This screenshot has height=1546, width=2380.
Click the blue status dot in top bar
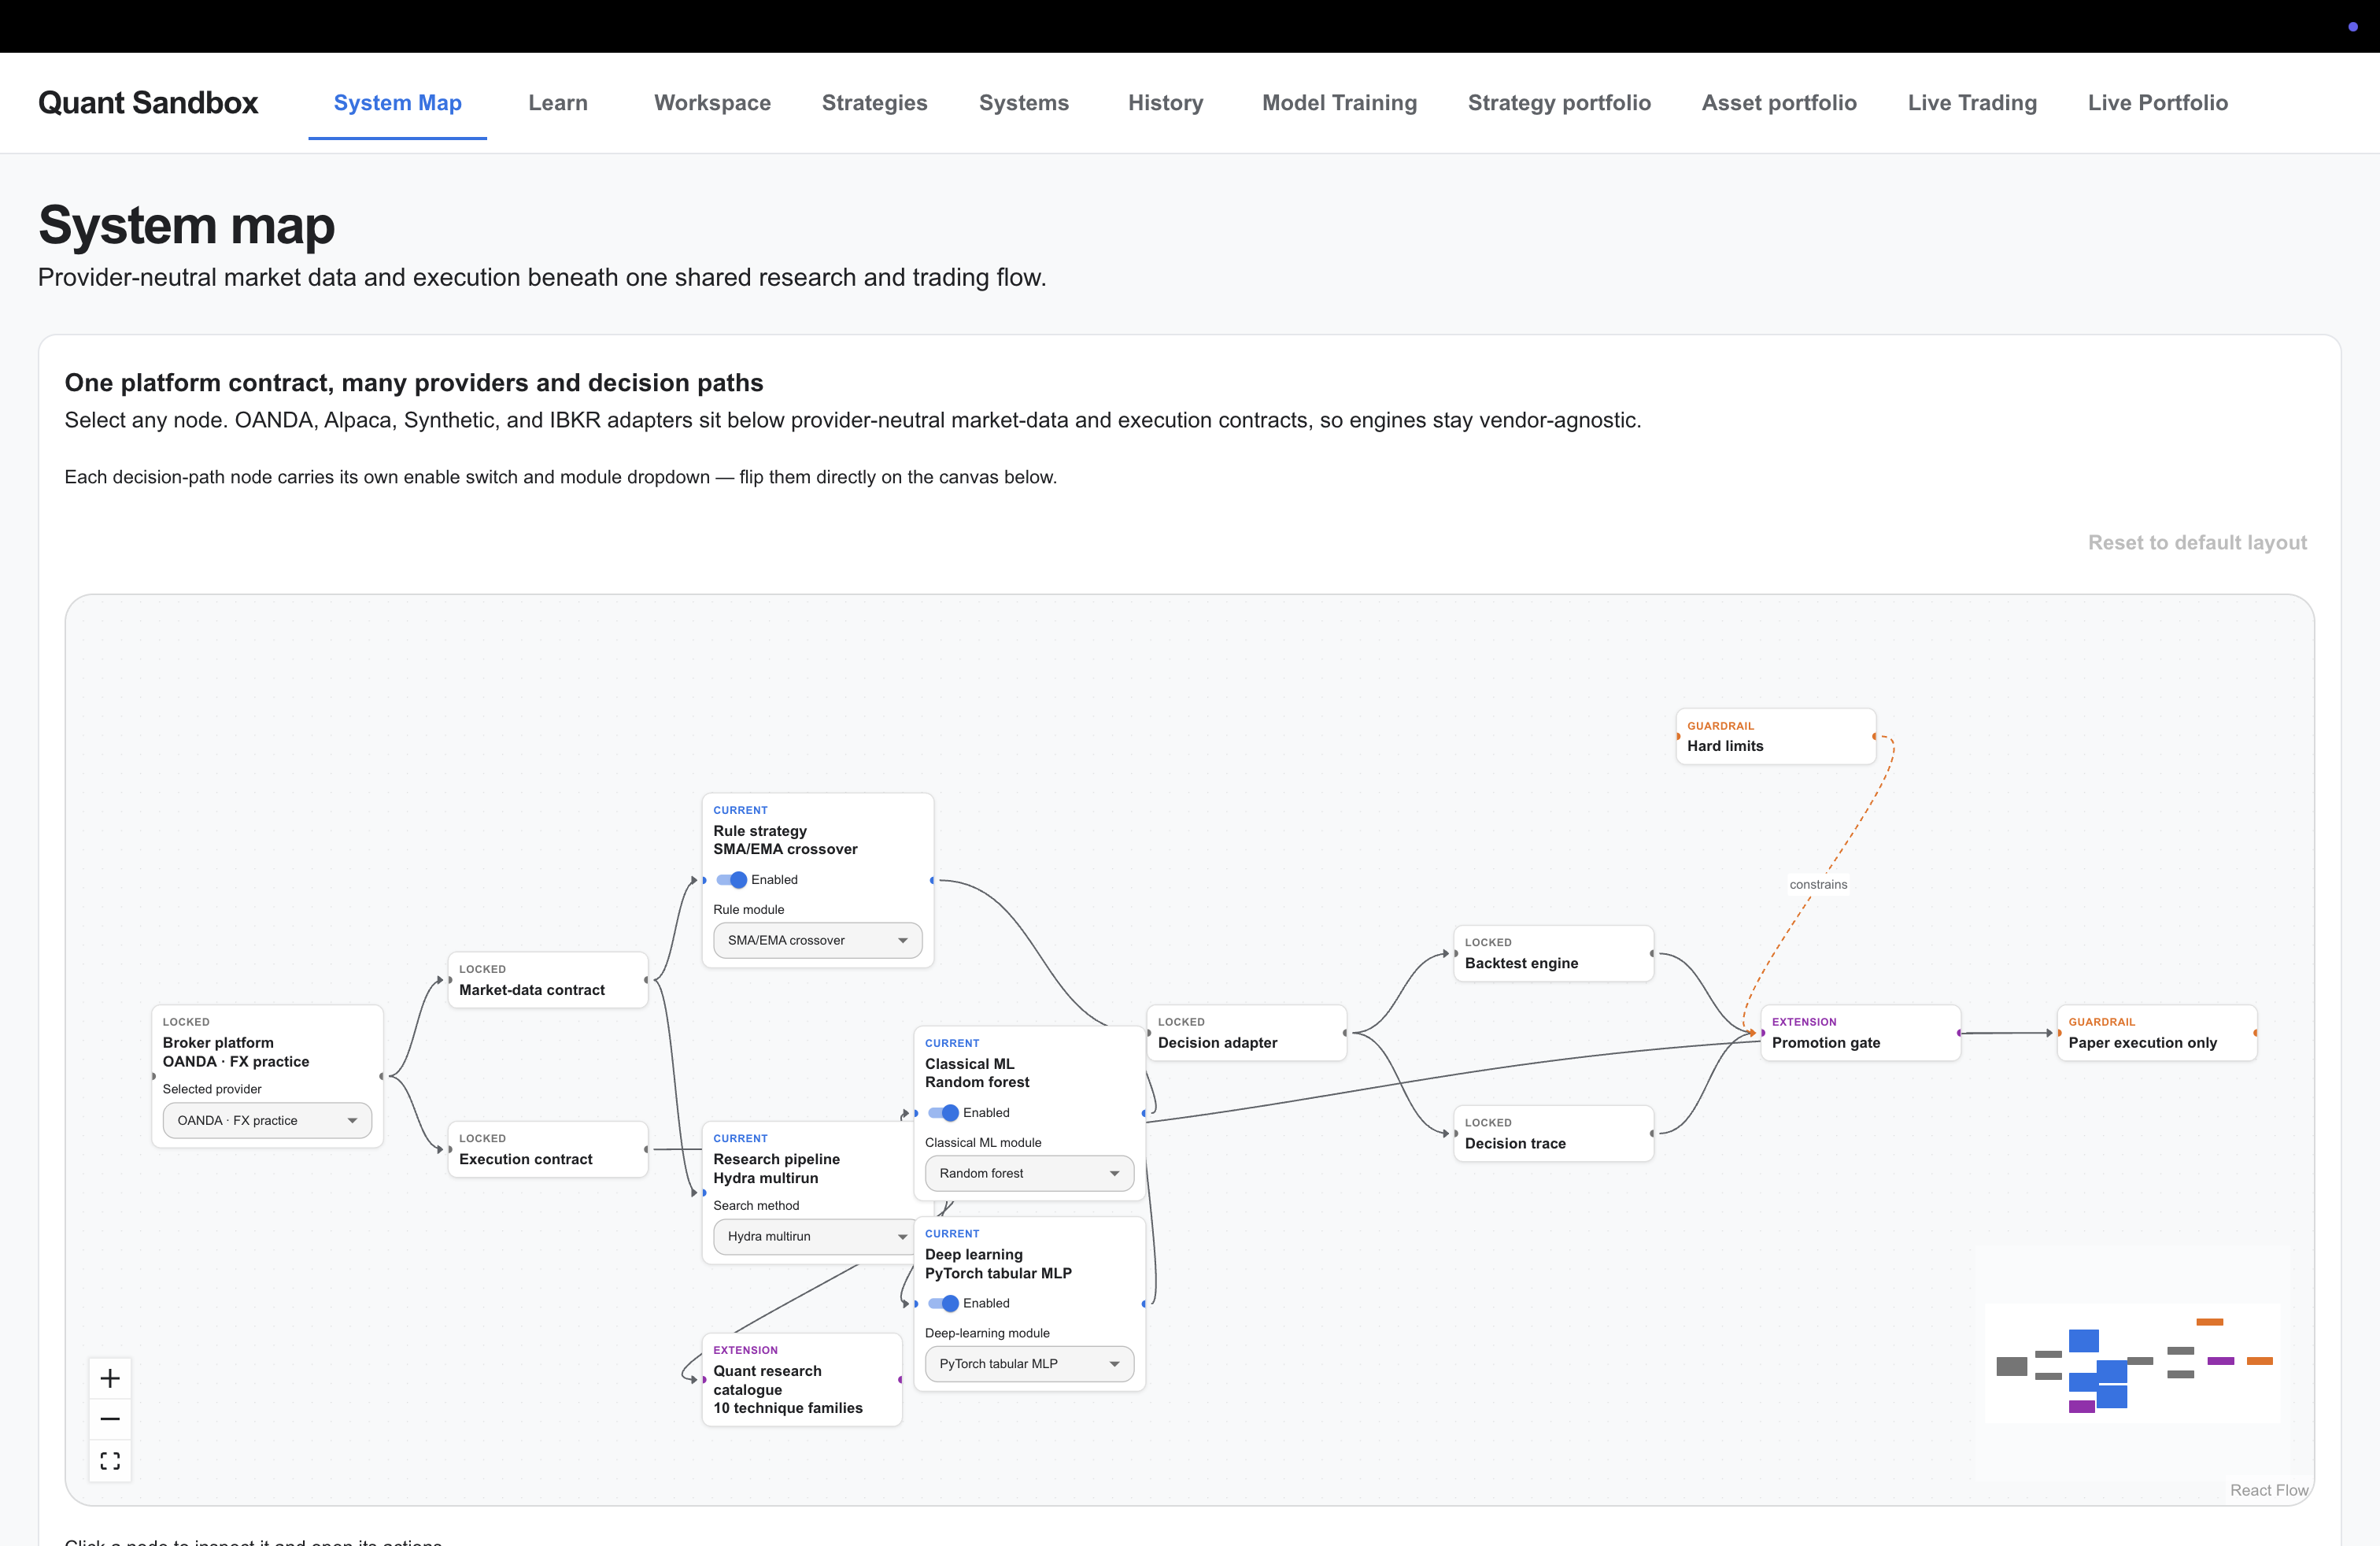(x=2352, y=27)
